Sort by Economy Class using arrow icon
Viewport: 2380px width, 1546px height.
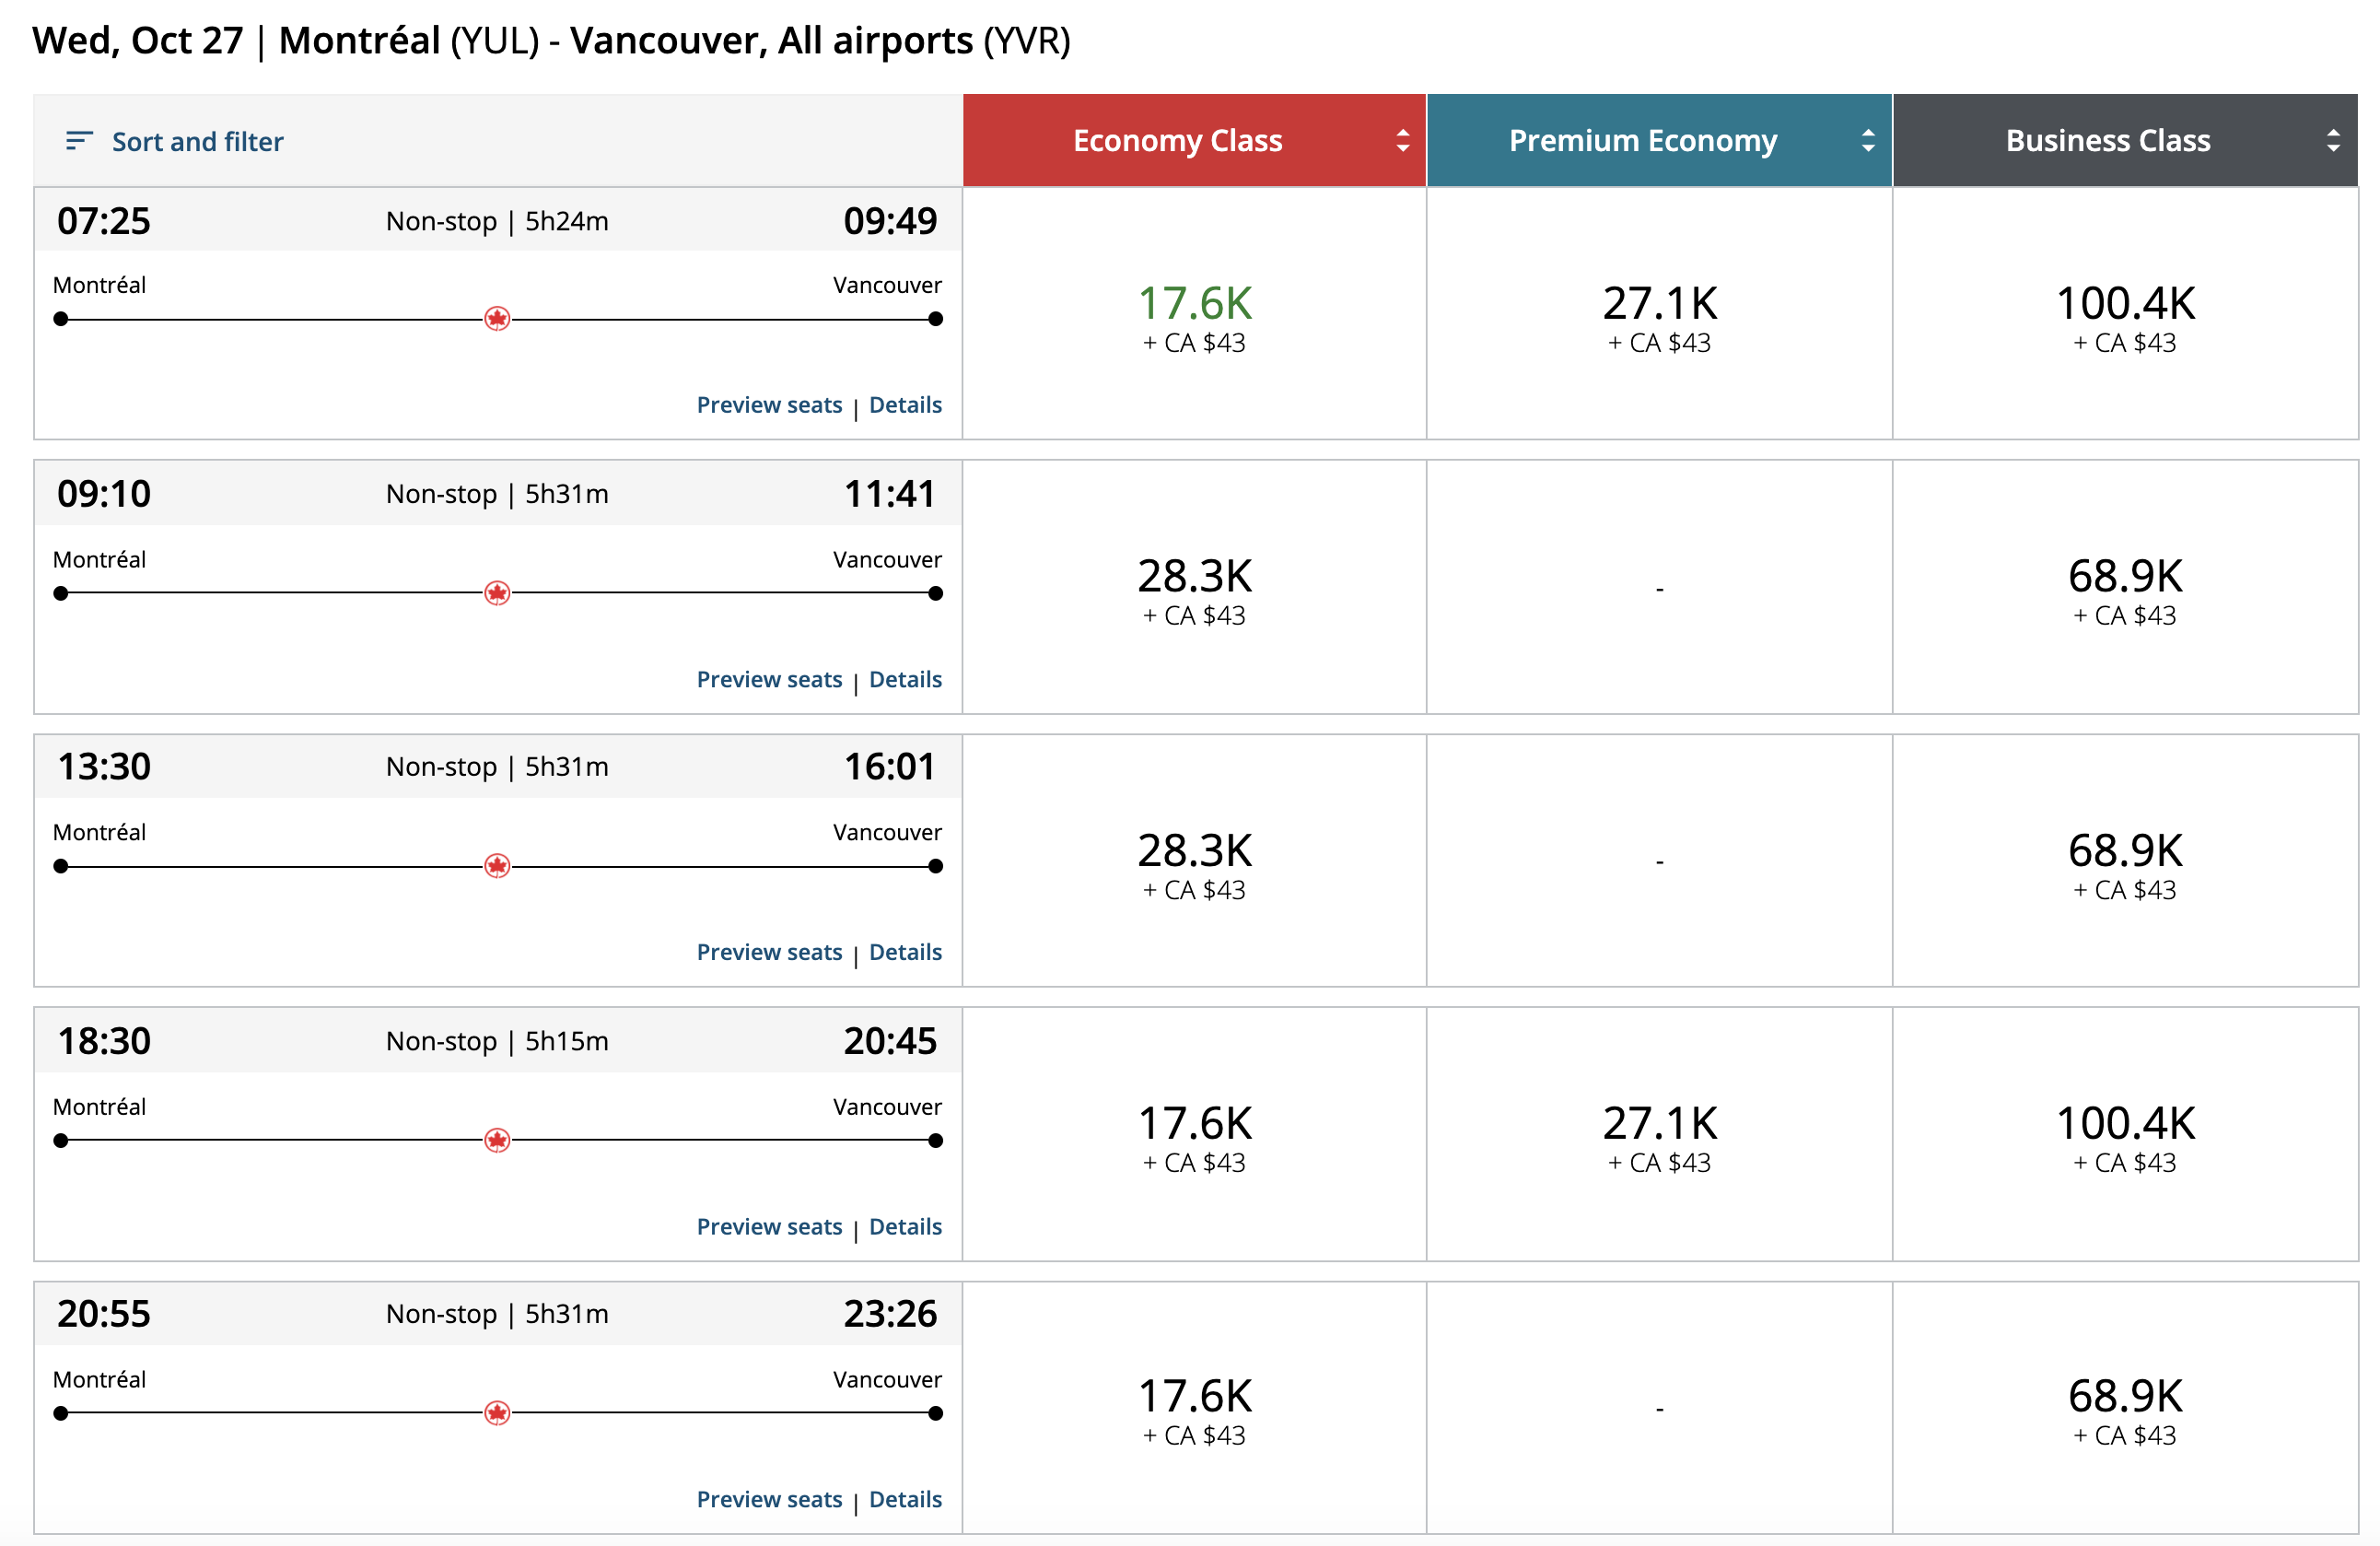point(1403,141)
